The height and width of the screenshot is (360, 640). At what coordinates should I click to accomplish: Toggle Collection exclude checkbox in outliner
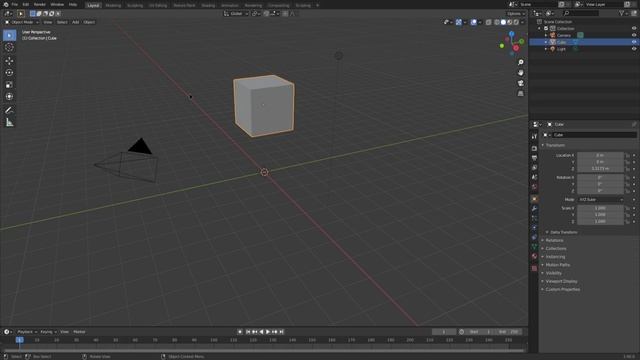click(x=546, y=29)
